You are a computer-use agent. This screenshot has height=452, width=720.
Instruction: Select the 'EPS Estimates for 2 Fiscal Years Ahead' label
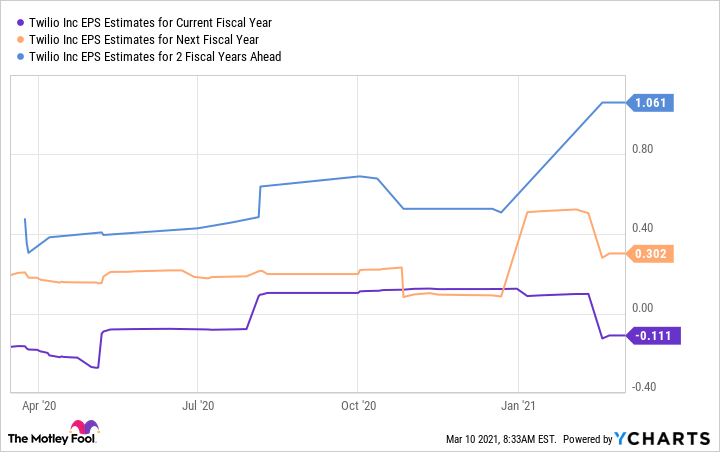pyautogui.click(x=152, y=57)
